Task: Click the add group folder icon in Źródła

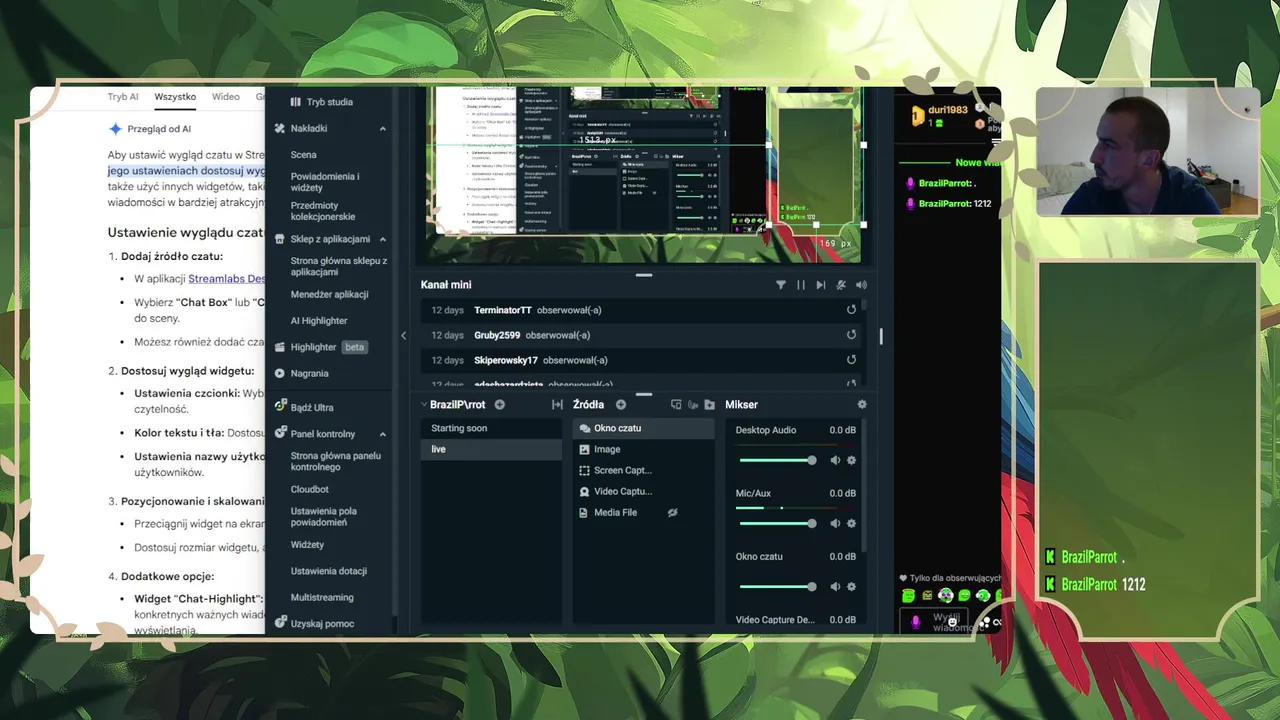Action: [709, 405]
